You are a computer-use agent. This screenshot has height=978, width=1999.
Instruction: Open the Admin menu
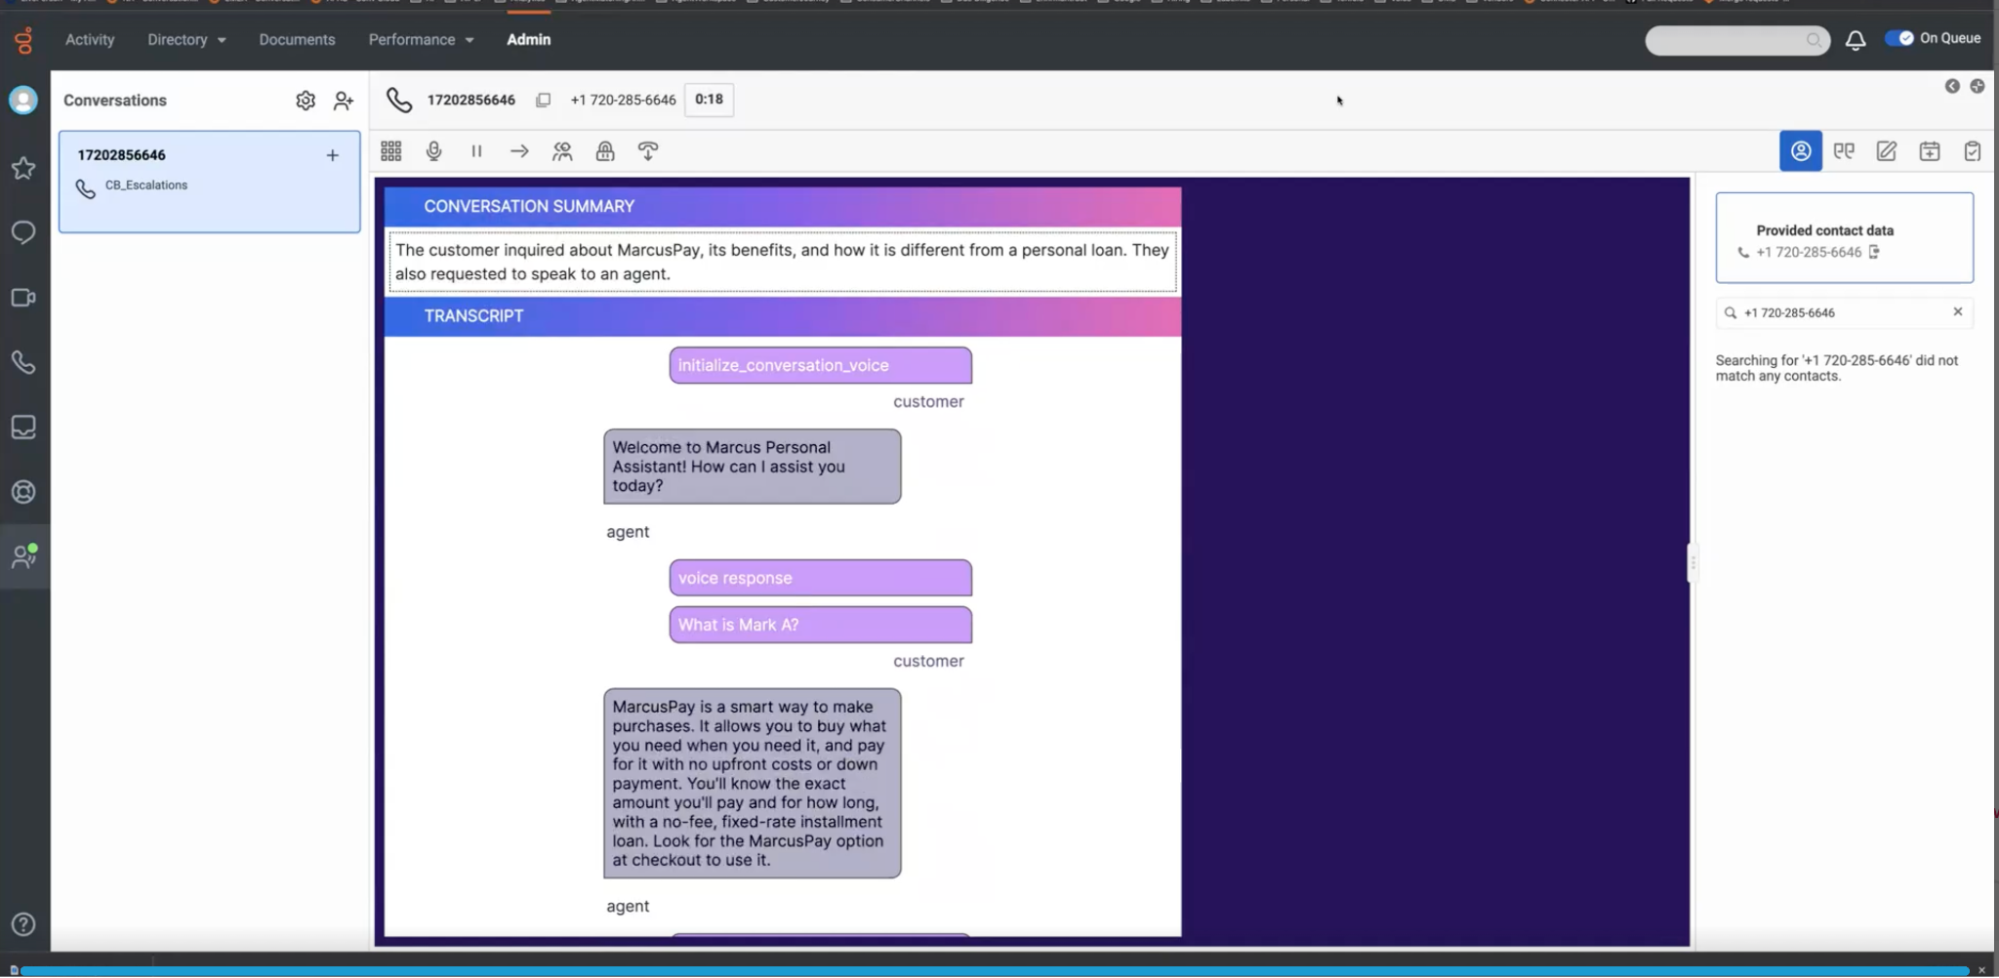tap(528, 40)
